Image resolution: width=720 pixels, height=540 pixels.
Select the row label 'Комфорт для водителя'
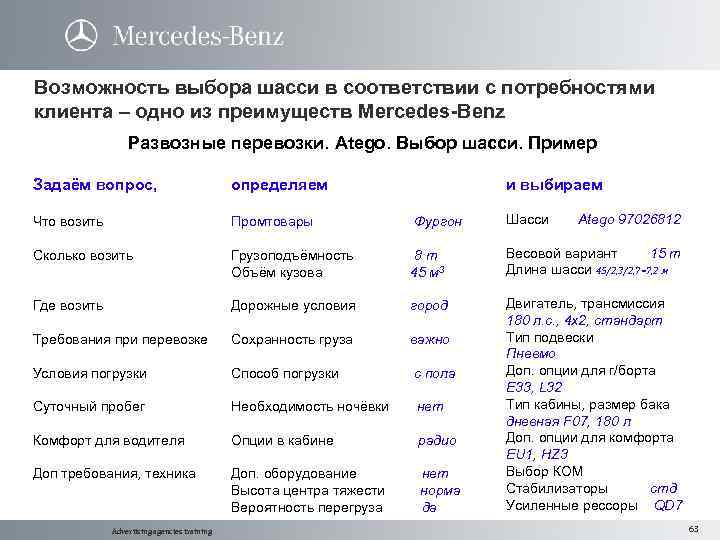coord(109,440)
